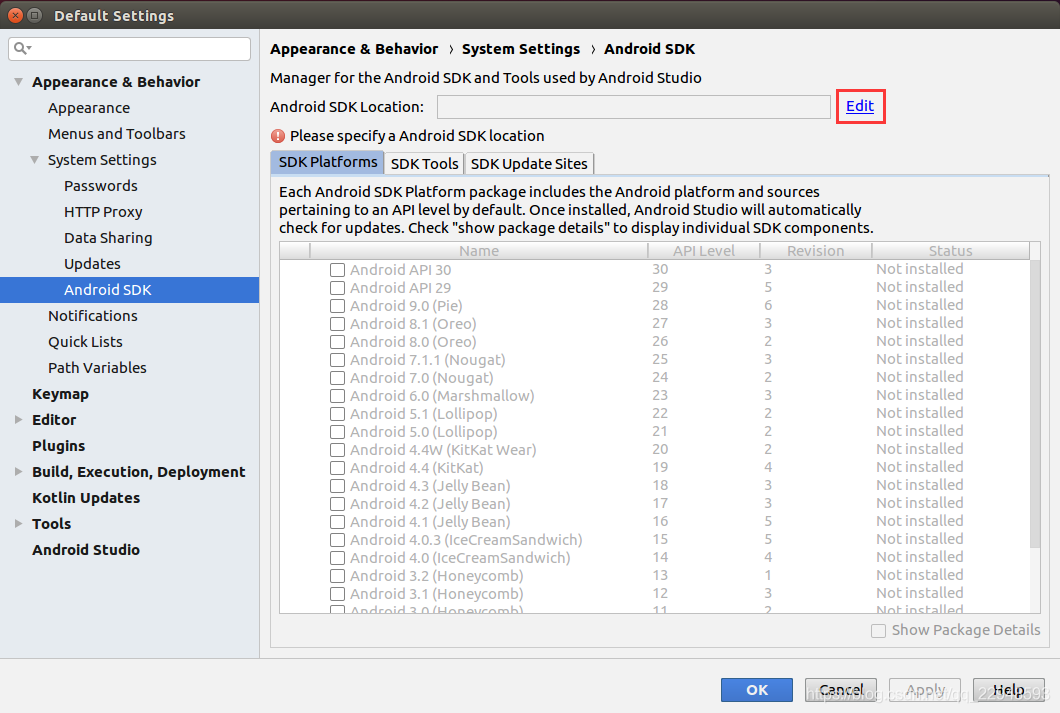Screen dimensions: 1060x713
Task: Switch to the SDK Platforms tab
Action: (x=327, y=162)
